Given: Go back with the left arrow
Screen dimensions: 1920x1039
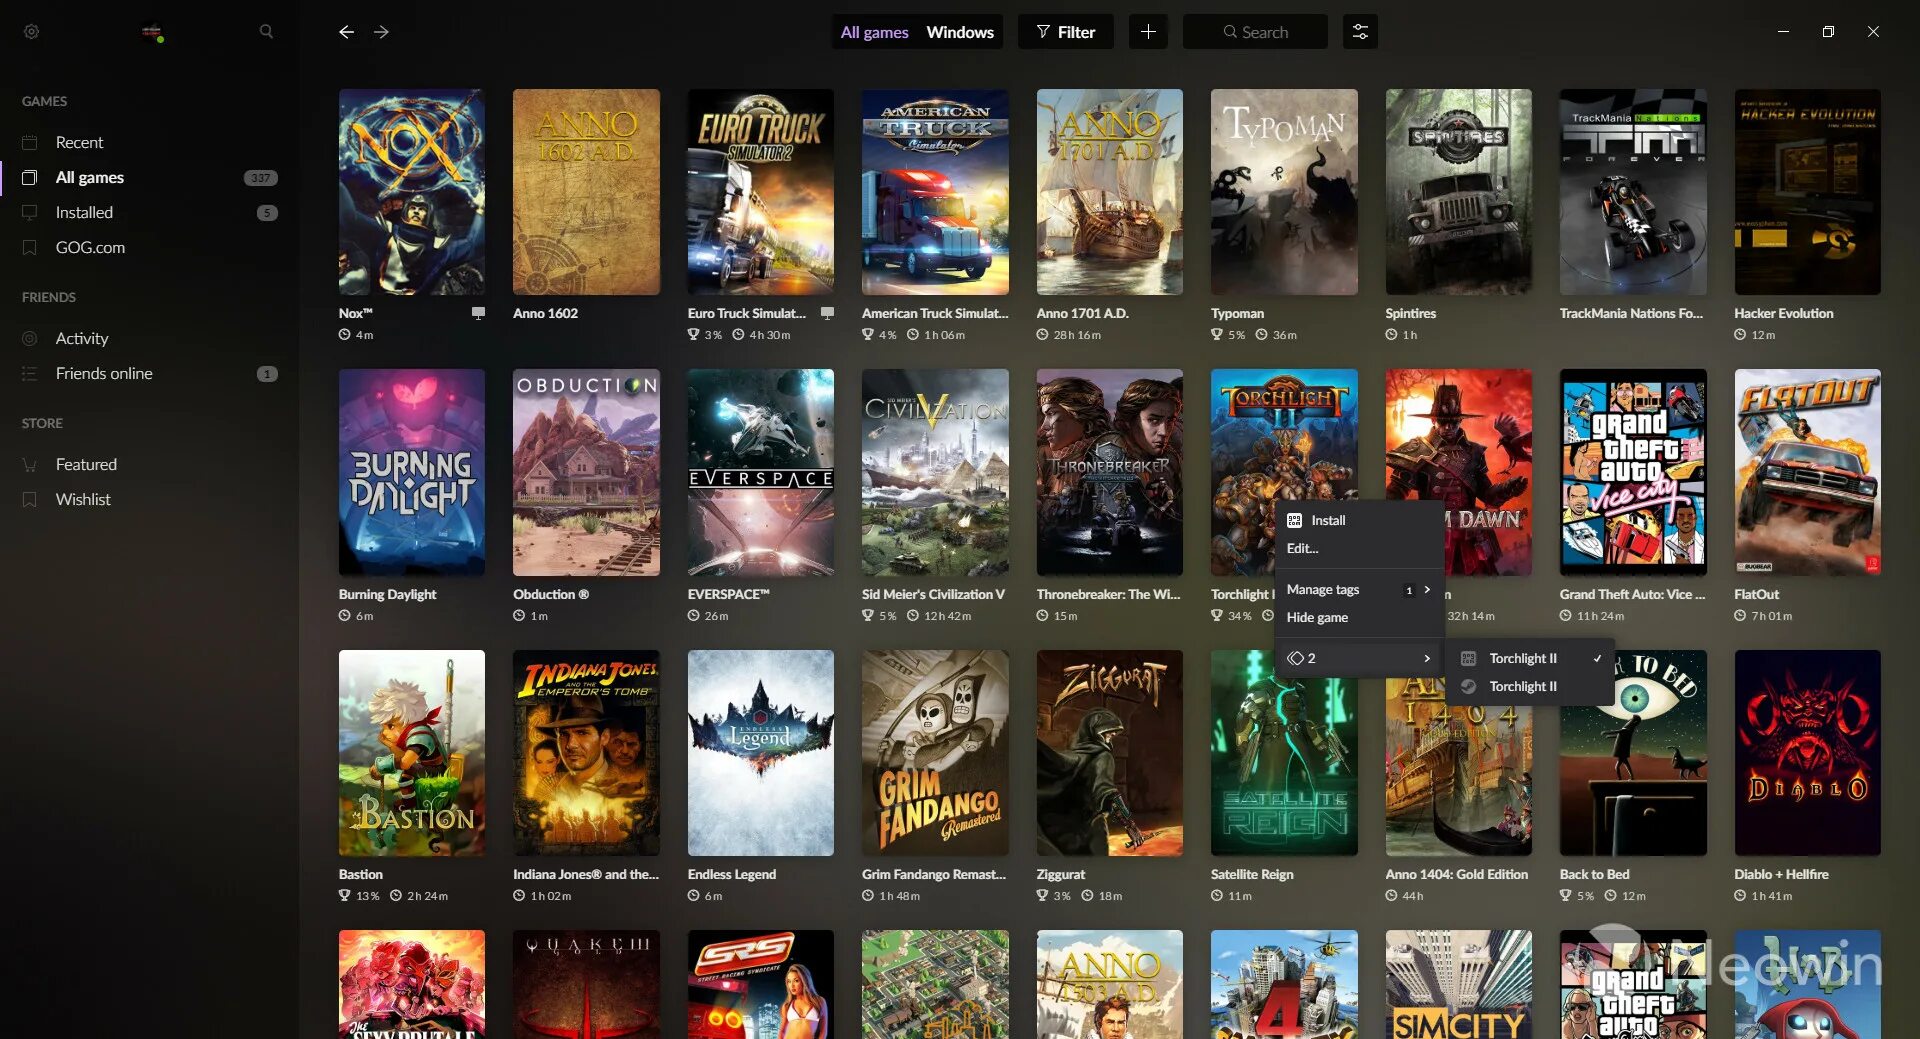Looking at the screenshot, I should pyautogui.click(x=346, y=32).
